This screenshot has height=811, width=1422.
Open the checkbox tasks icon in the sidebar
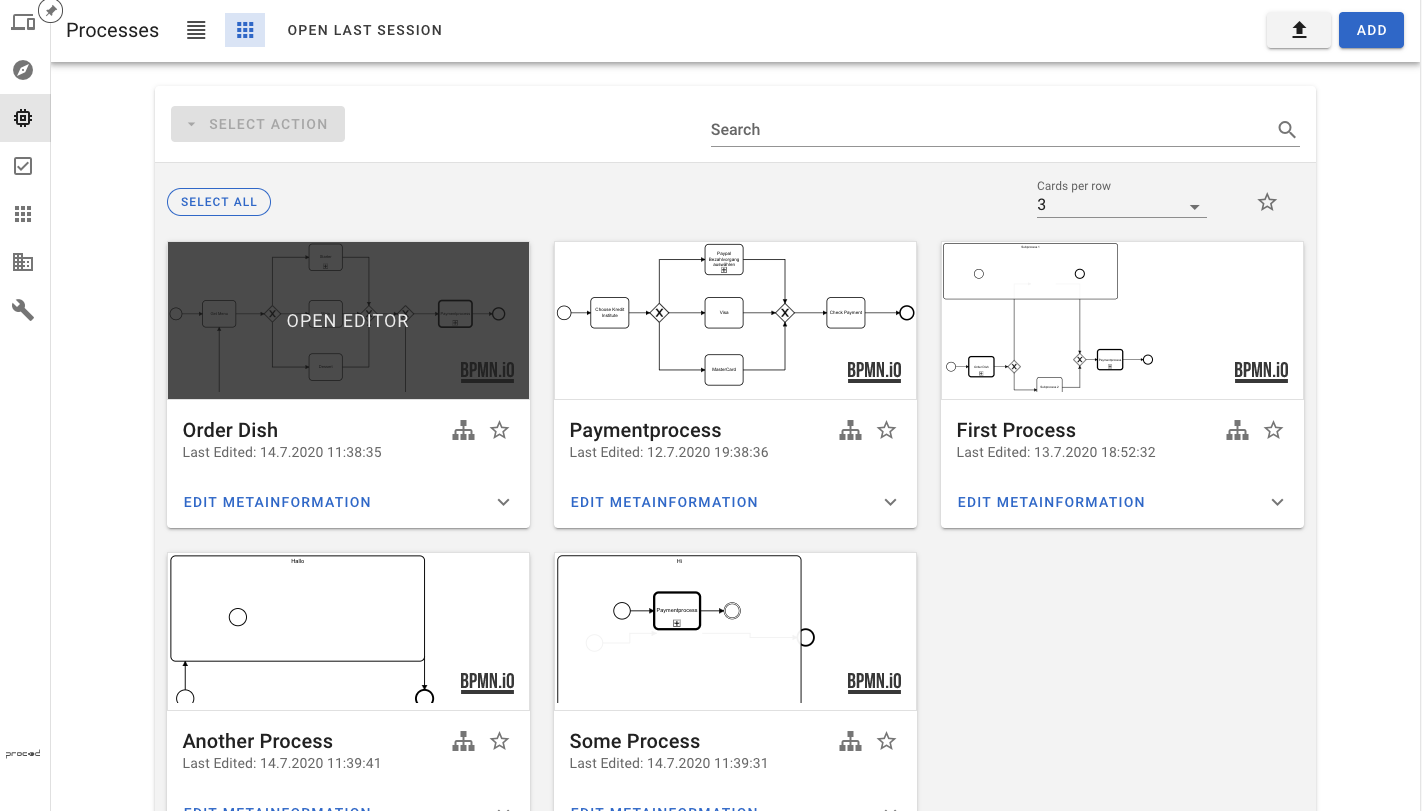coord(23,166)
